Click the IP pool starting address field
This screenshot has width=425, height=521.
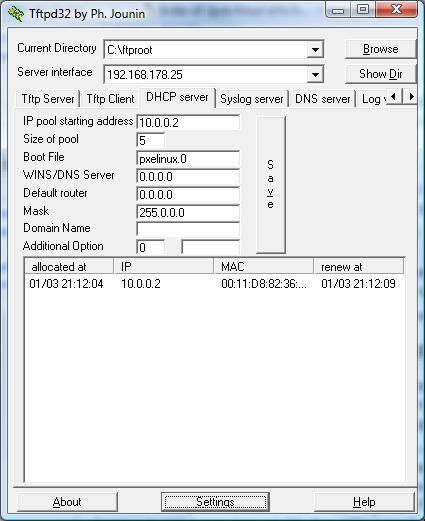click(x=188, y=122)
